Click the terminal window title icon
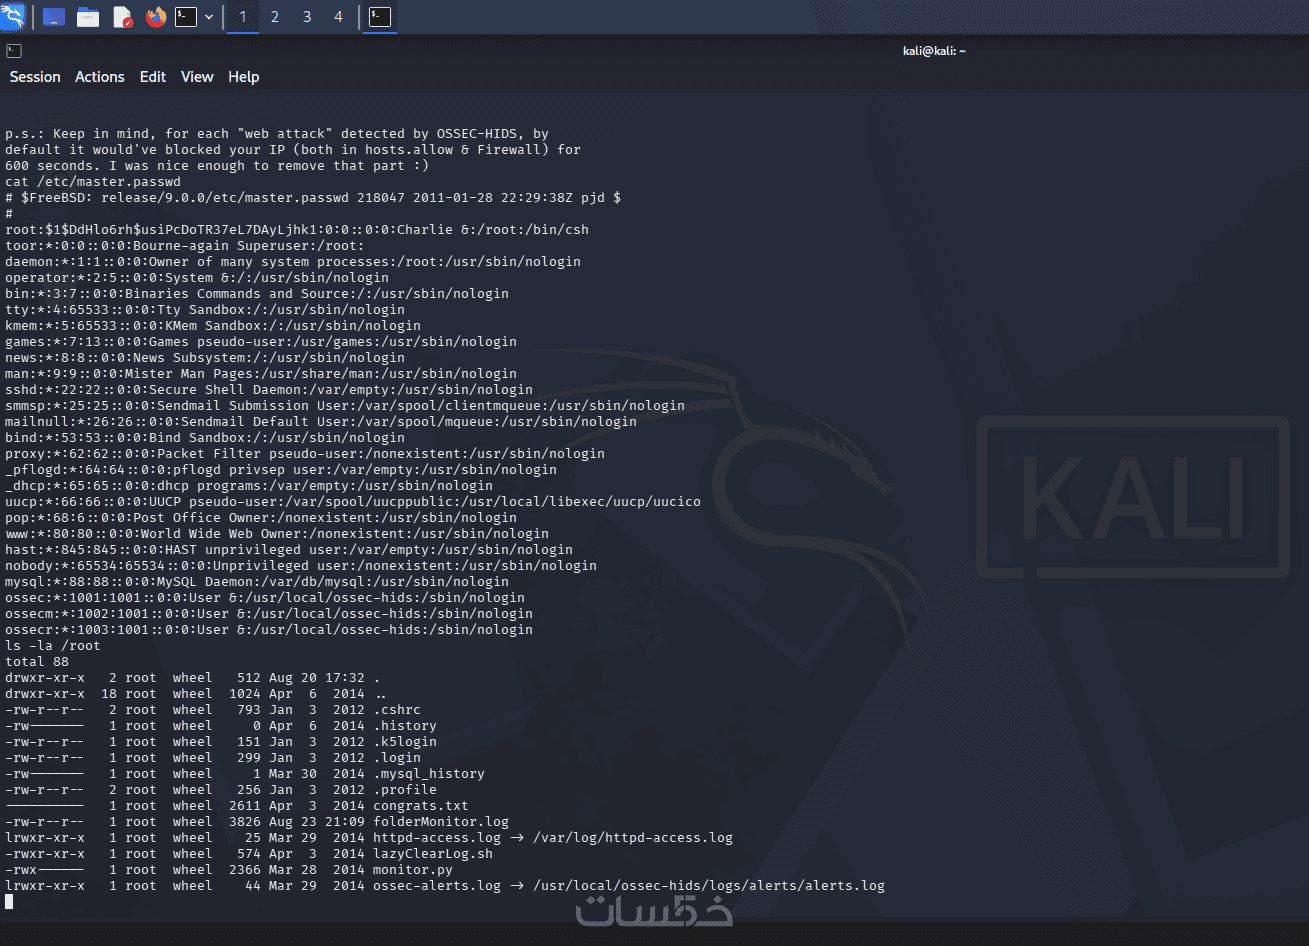This screenshot has height=946, width=1309. 14,51
